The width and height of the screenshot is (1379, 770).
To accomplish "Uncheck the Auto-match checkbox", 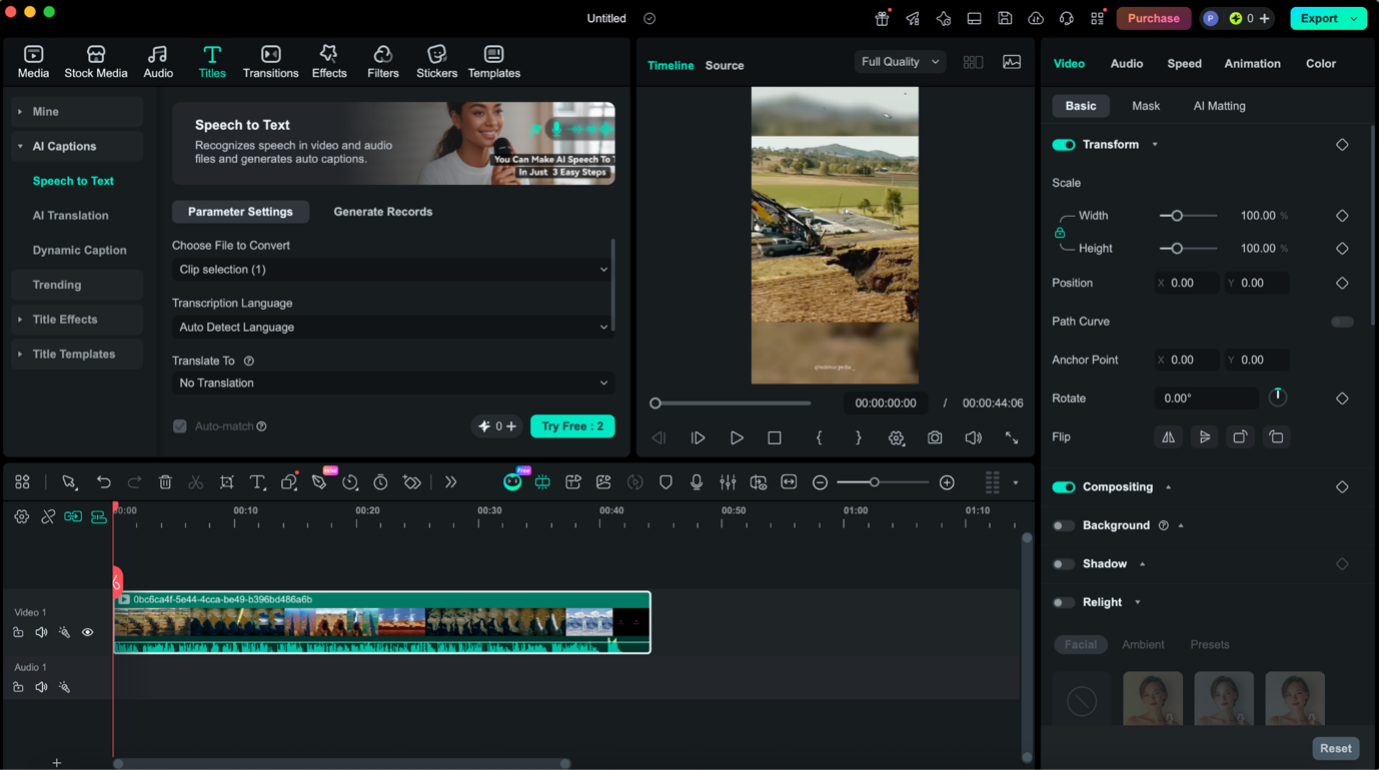I will click(x=180, y=426).
